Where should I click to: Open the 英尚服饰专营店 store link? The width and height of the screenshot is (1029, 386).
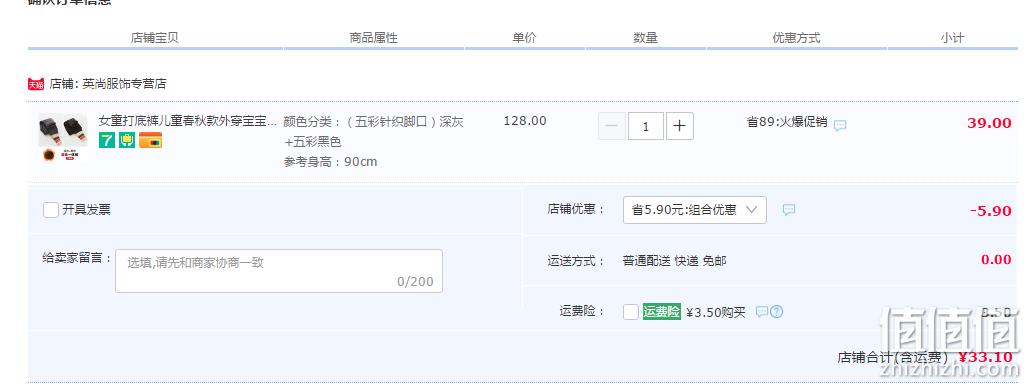click(124, 84)
